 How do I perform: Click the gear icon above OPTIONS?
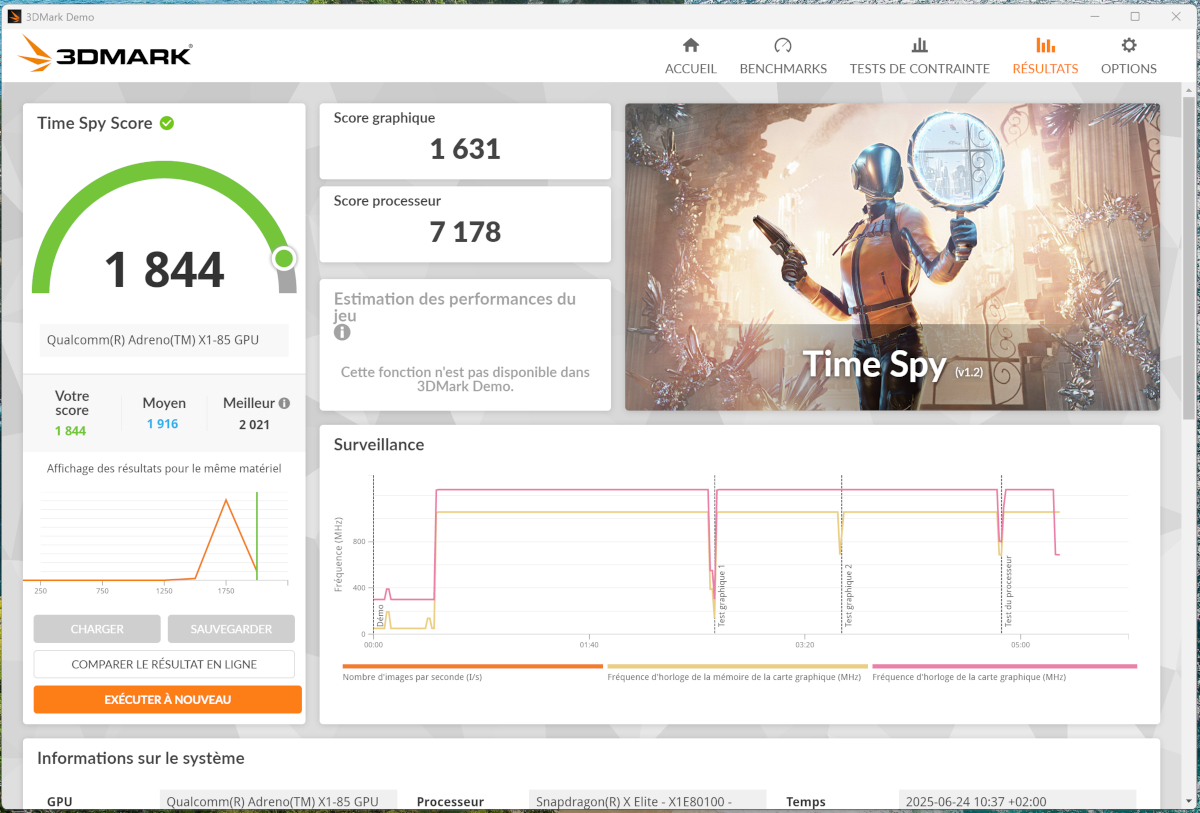[1129, 45]
